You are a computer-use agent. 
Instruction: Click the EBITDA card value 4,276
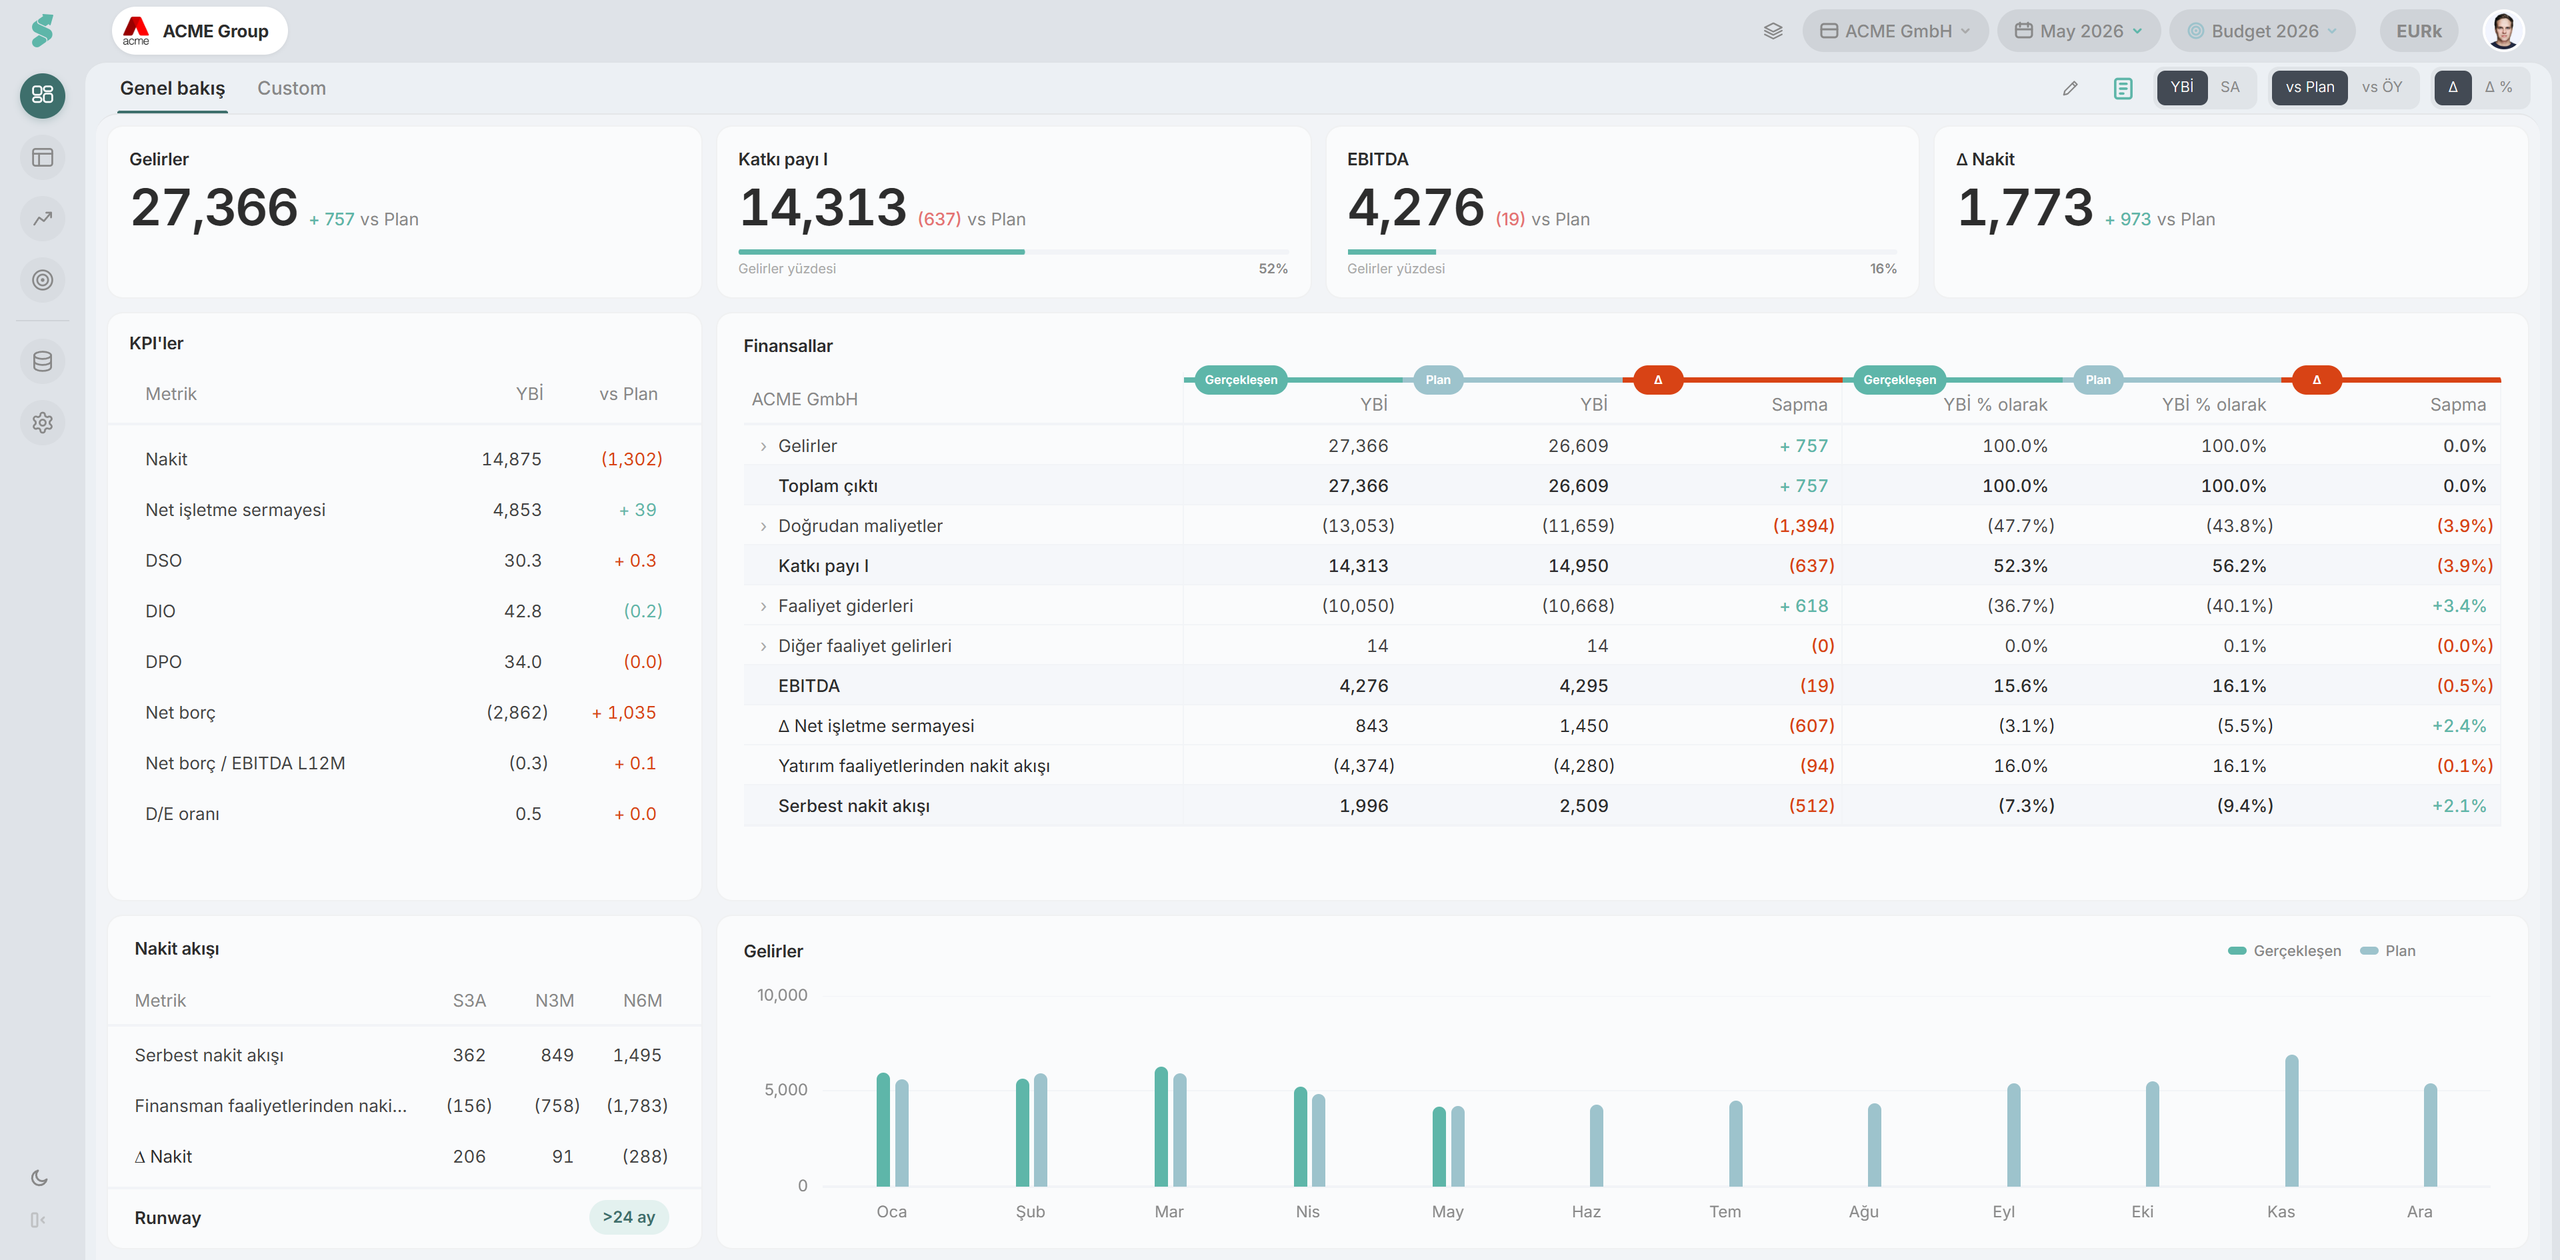click(x=1416, y=208)
